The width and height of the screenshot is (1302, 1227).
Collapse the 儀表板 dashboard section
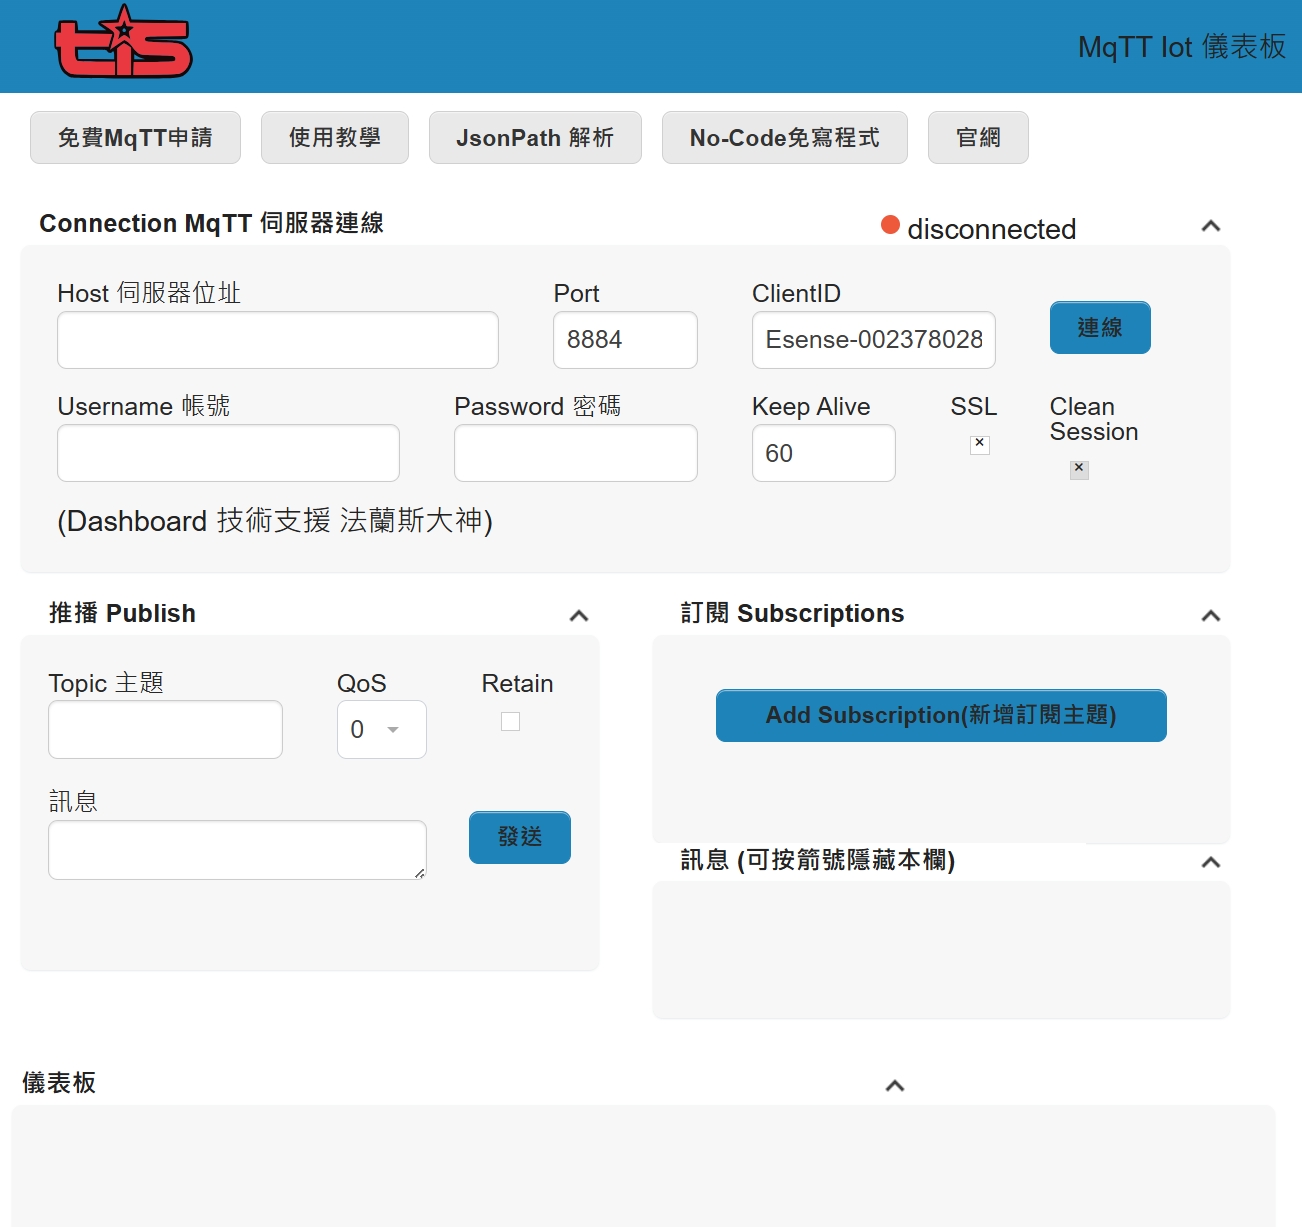tap(895, 1086)
